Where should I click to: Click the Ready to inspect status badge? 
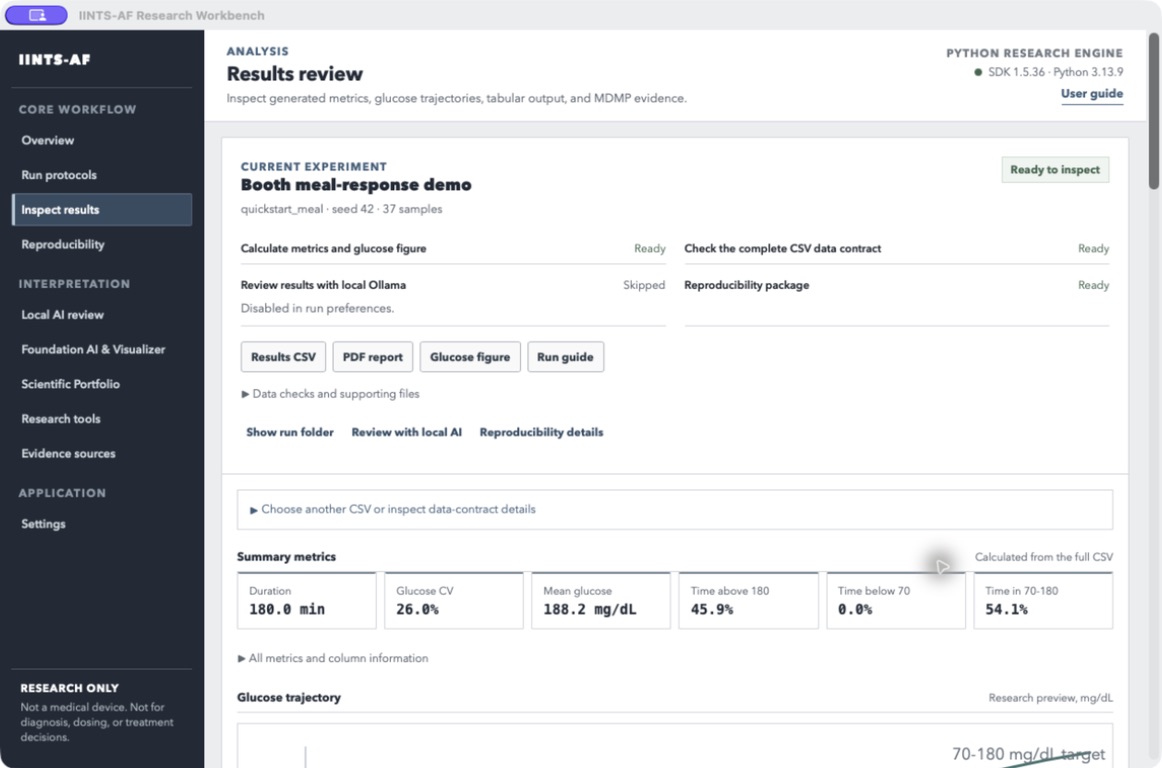click(1055, 170)
